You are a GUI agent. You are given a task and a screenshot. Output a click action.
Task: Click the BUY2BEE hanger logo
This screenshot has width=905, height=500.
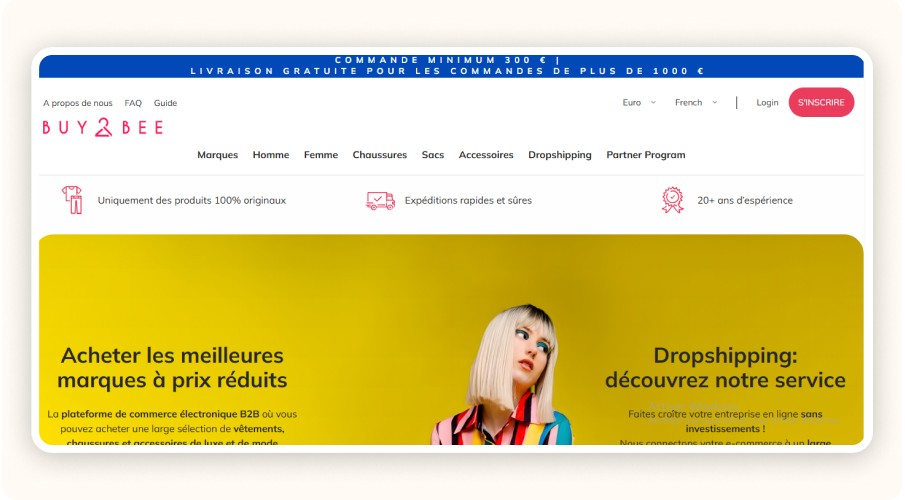[x=103, y=127]
